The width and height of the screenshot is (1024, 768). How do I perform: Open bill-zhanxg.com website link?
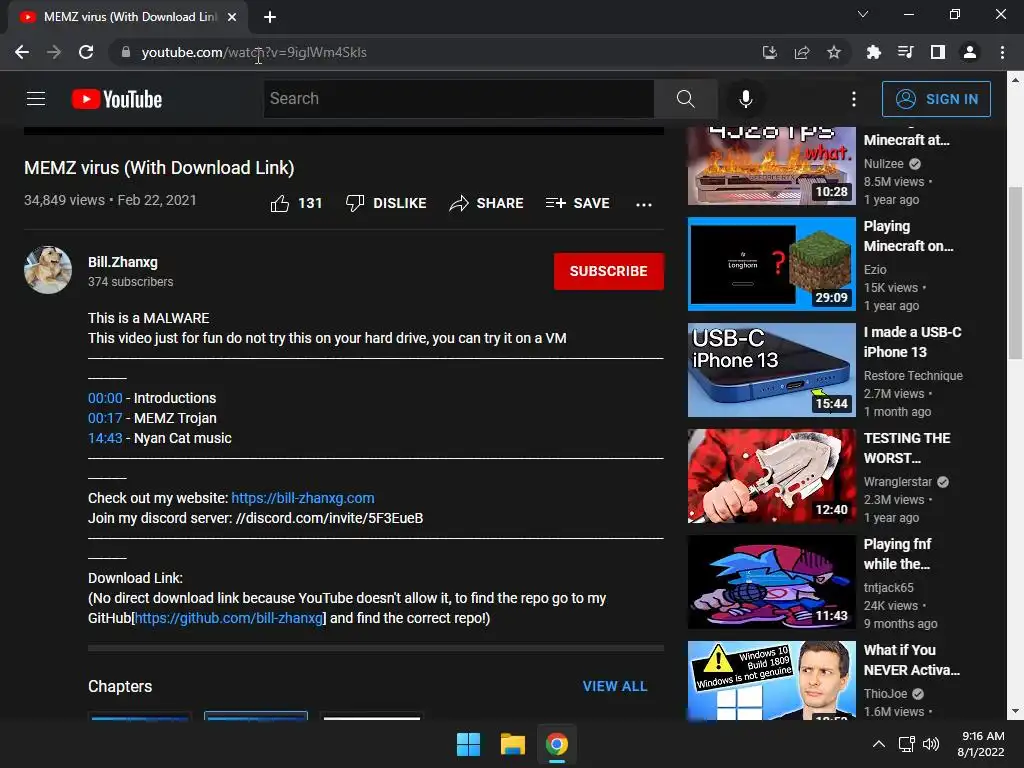pos(303,498)
